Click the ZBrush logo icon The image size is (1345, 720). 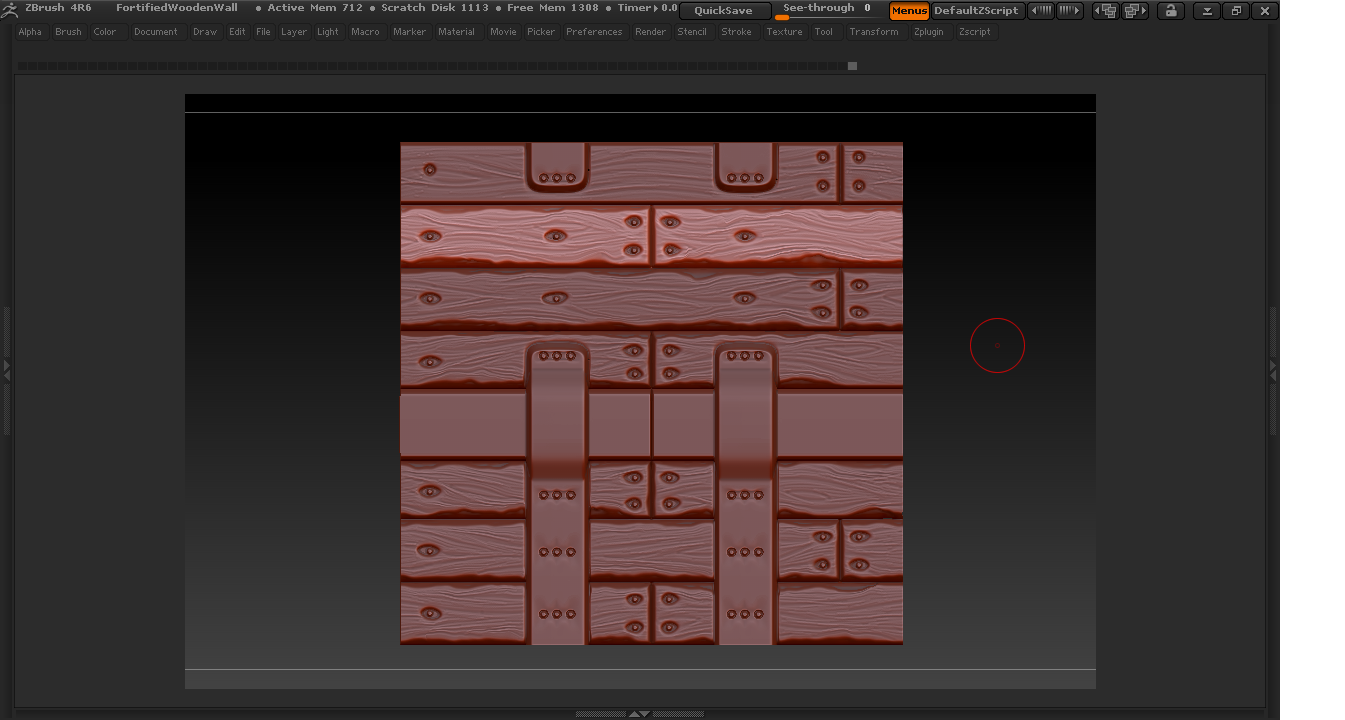coord(10,10)
